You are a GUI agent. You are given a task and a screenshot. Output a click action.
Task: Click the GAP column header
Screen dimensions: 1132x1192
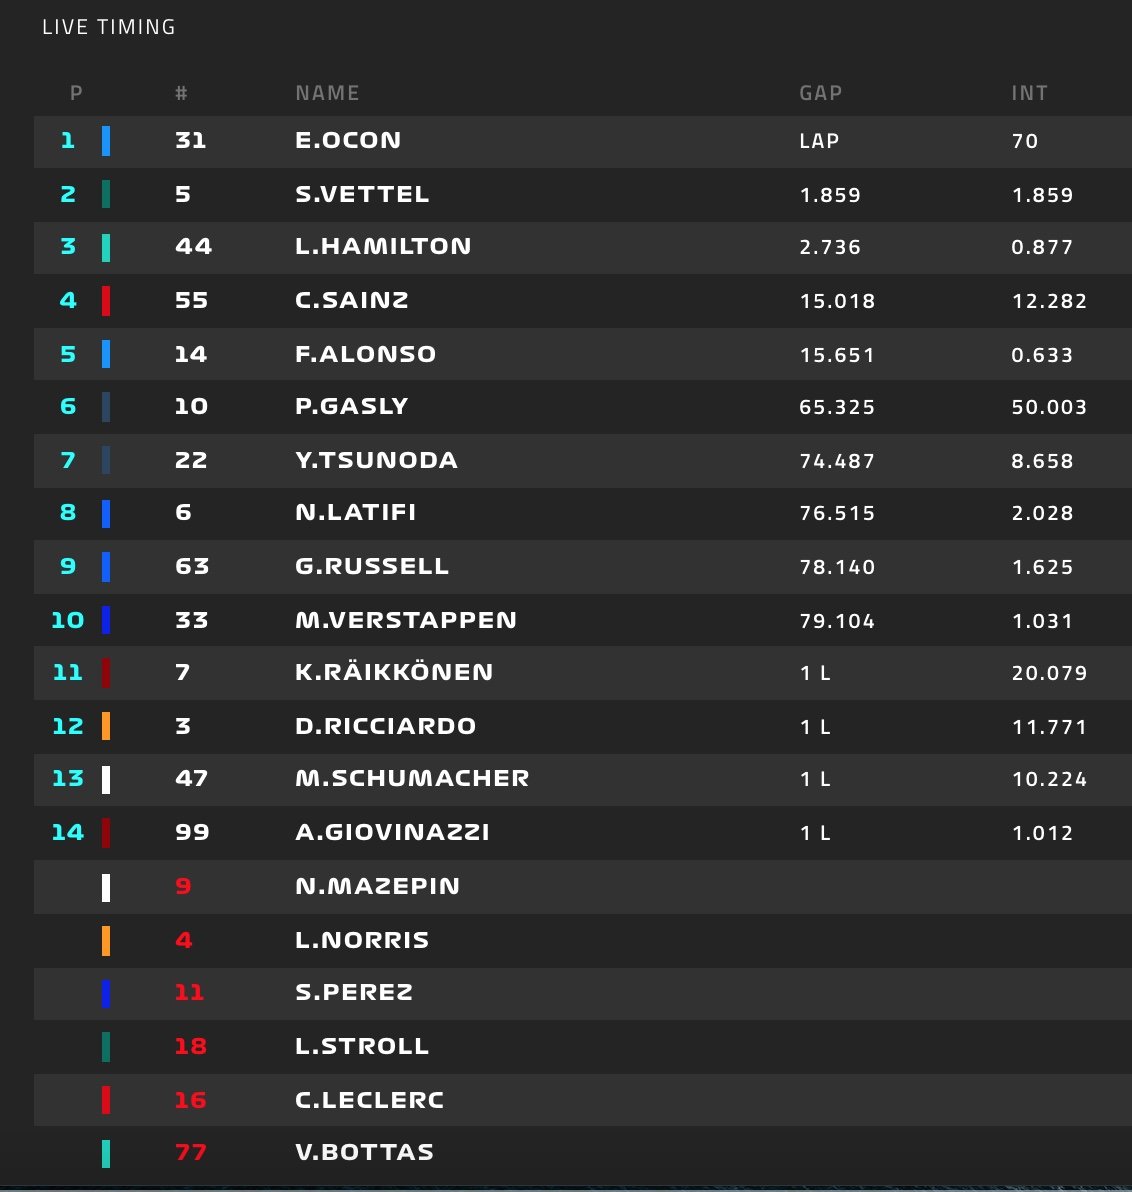820,93
